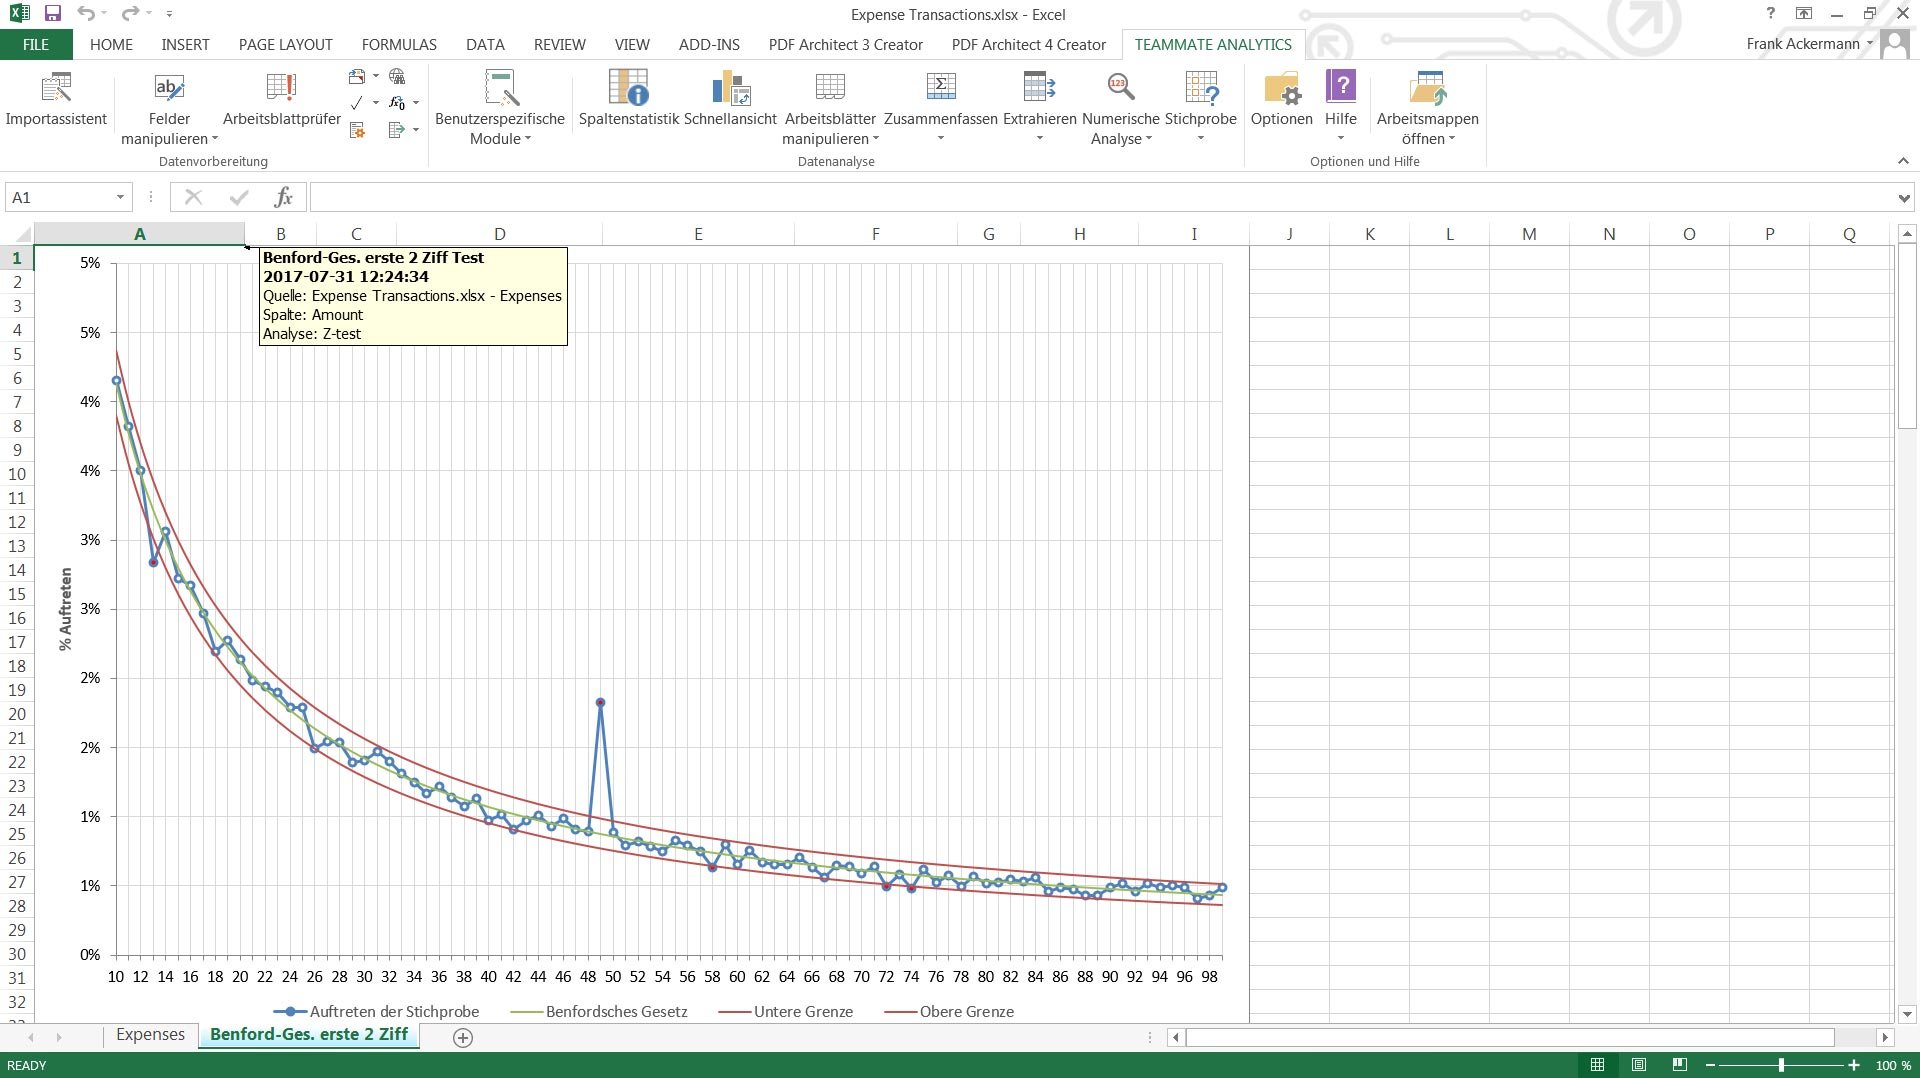Open the Importassistent tool
The height and width of the screenshot is (1078, 1920).
(x=56, y=99)
